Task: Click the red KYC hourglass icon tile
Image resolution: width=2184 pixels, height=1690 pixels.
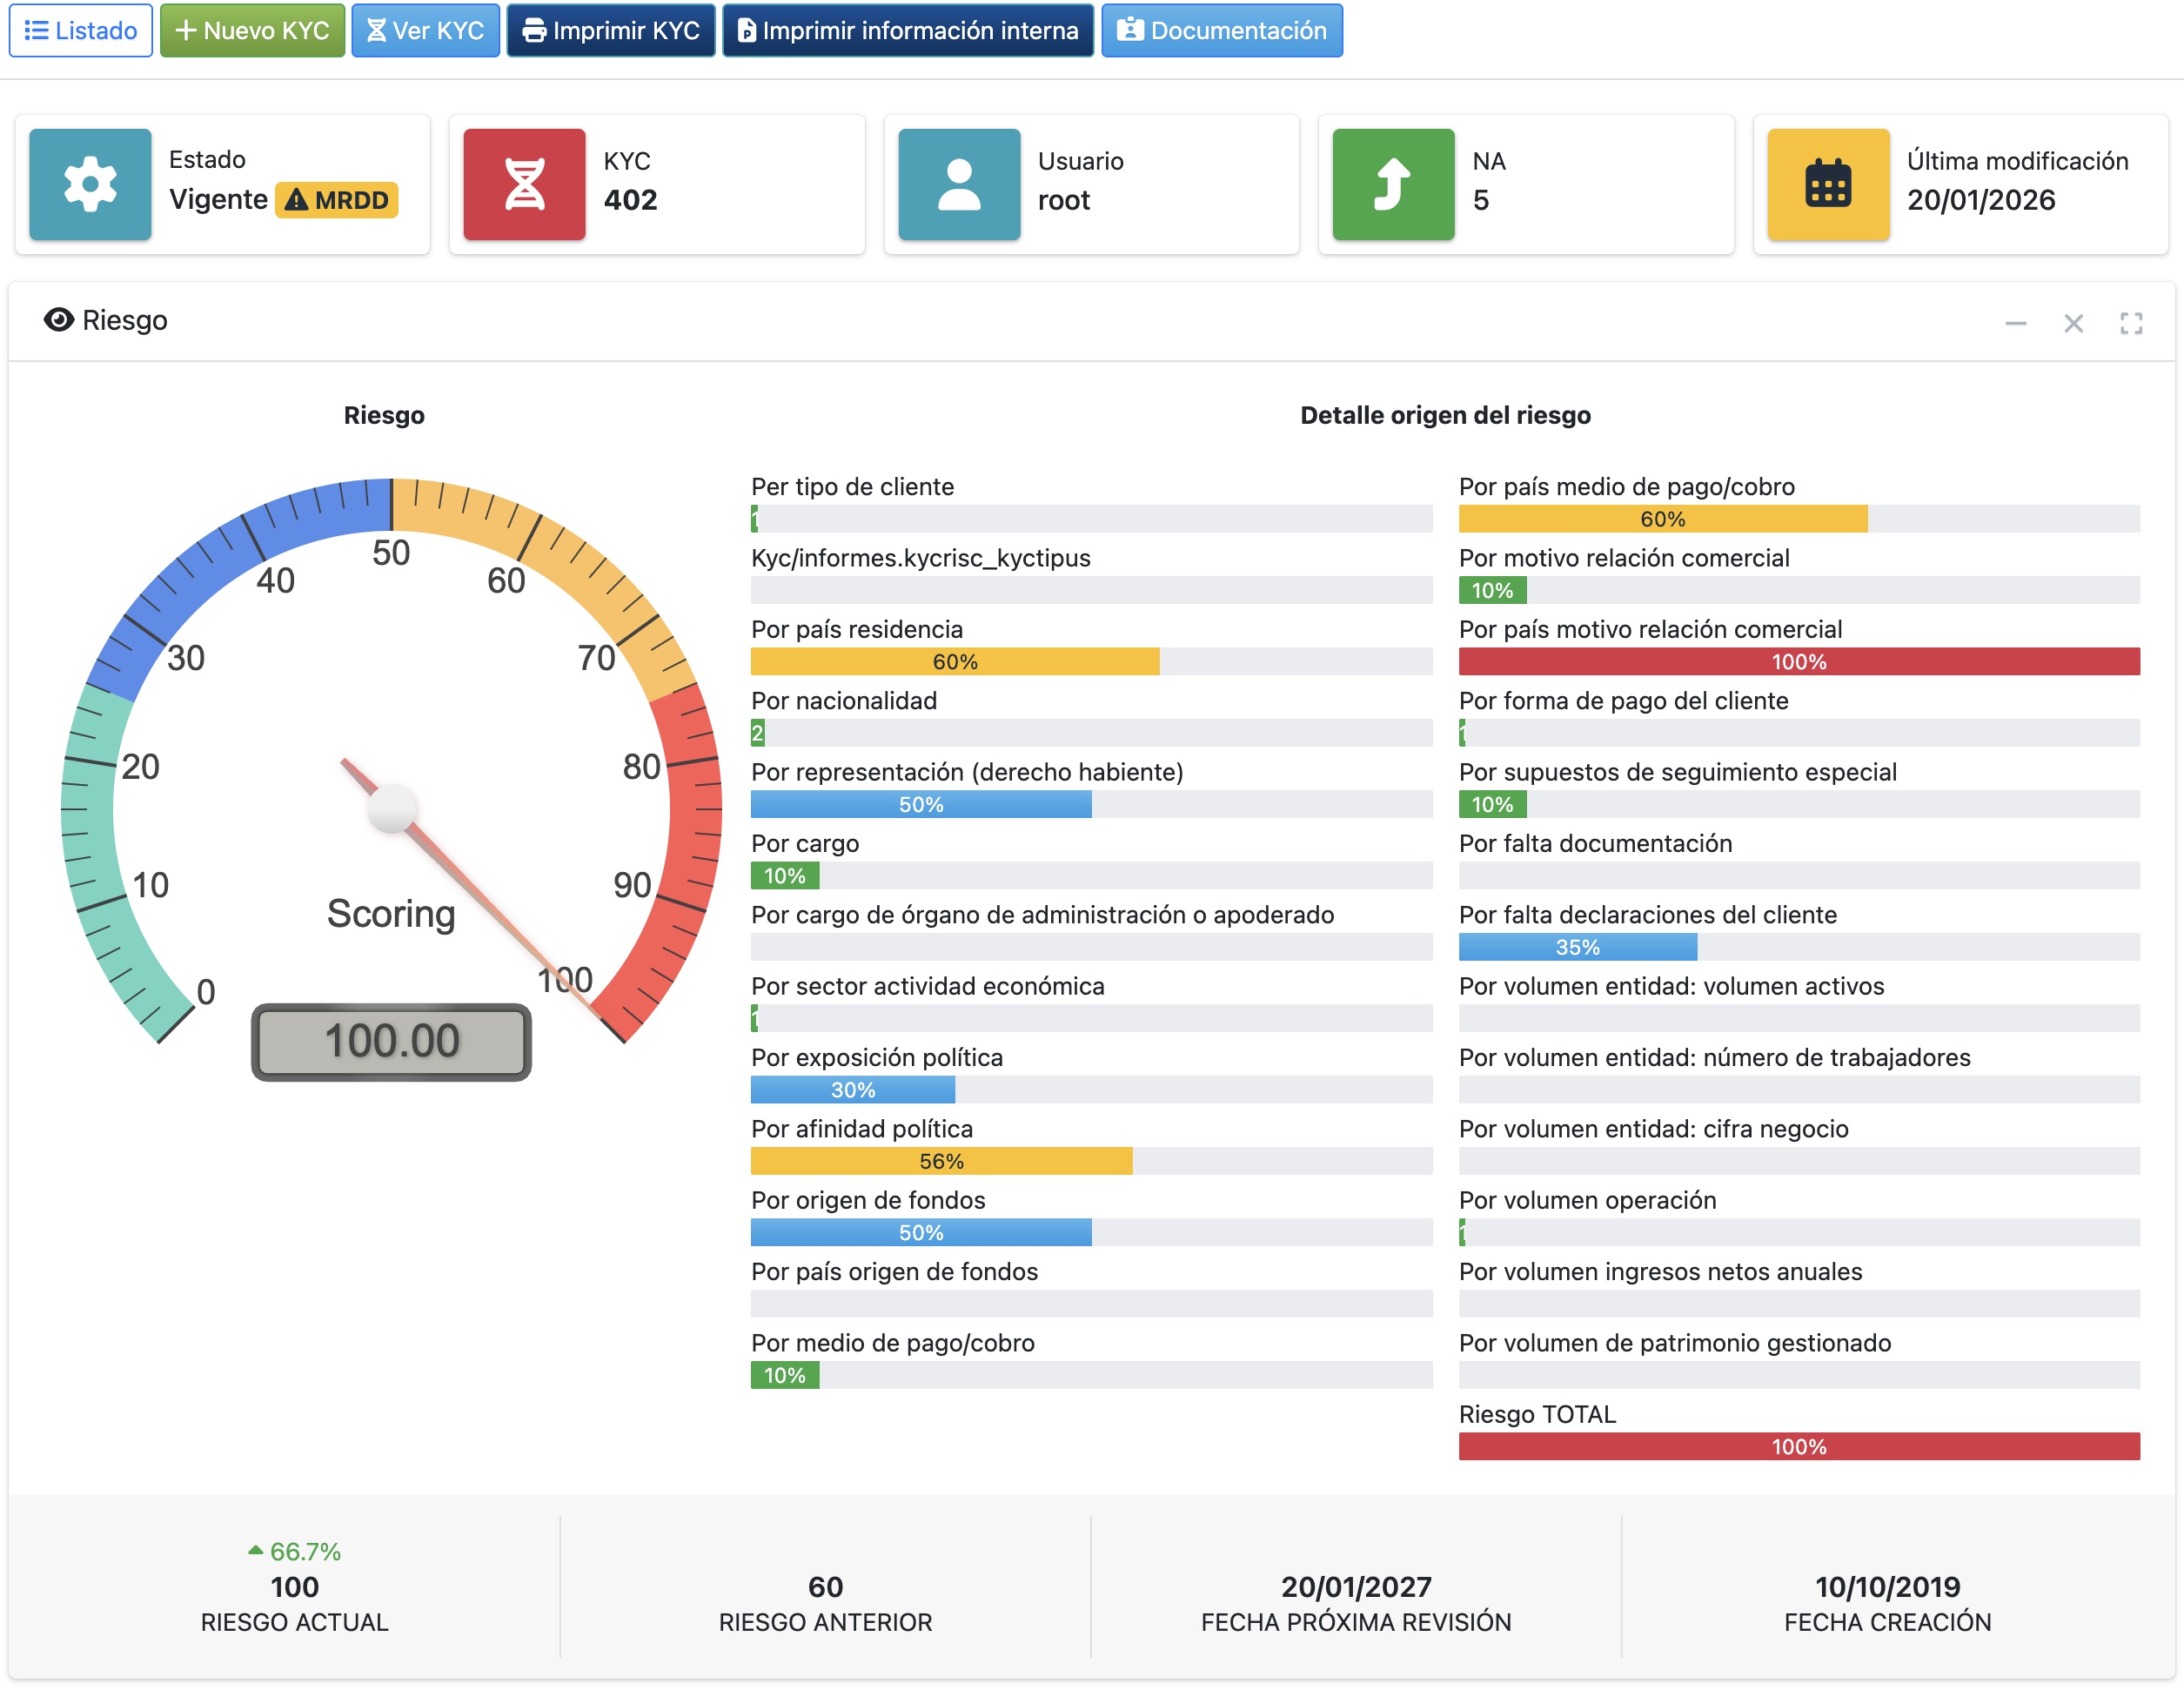Action: [524, 184]
